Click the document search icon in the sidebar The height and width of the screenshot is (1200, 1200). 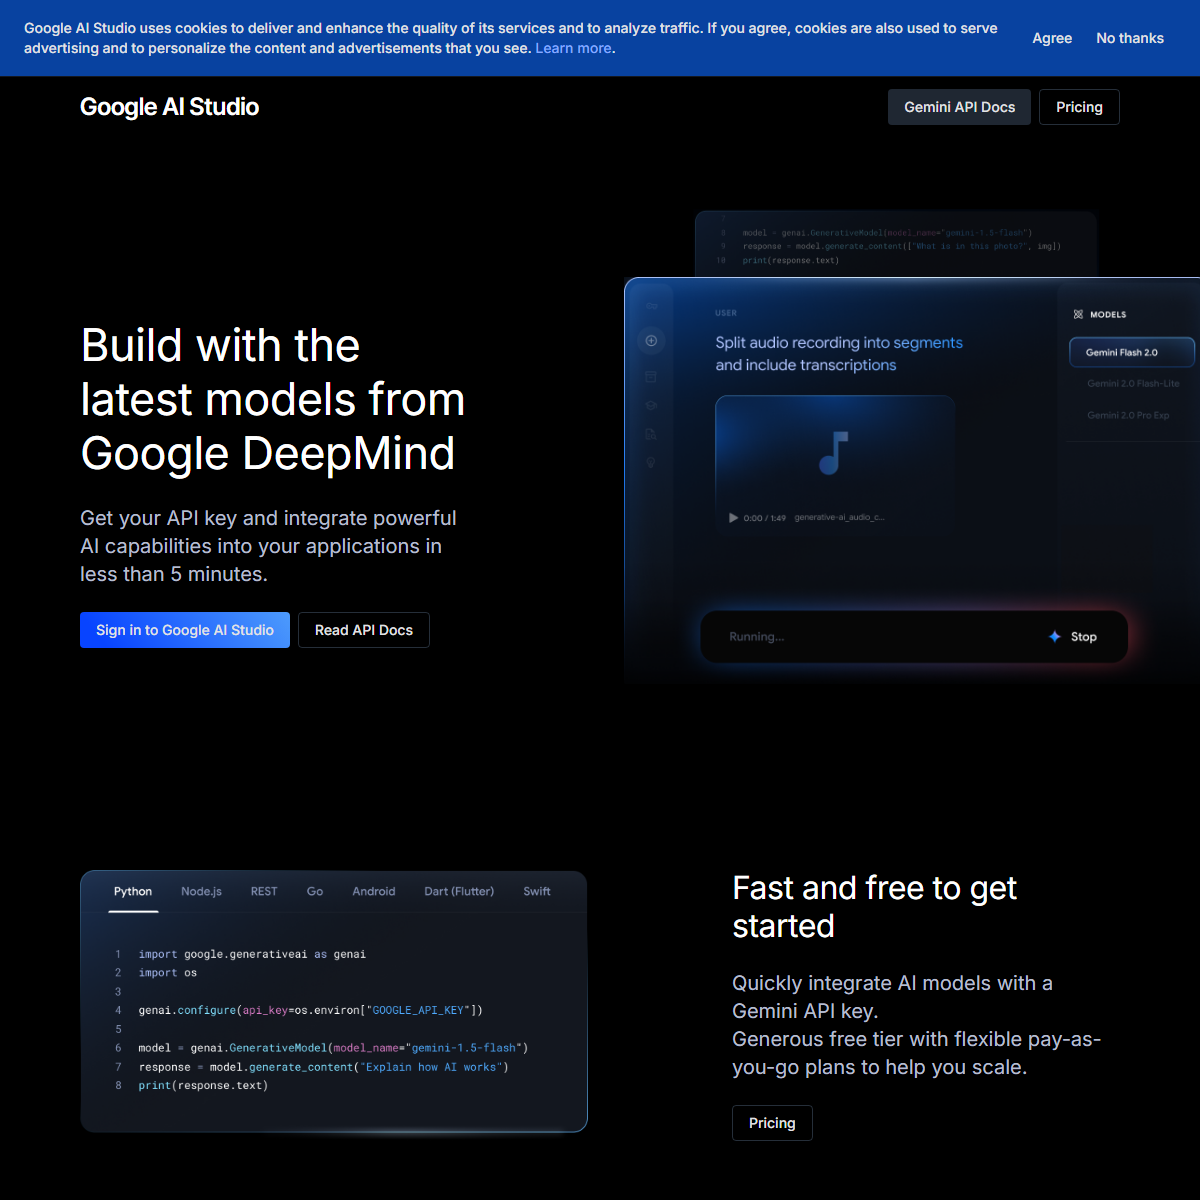(651, 434)
